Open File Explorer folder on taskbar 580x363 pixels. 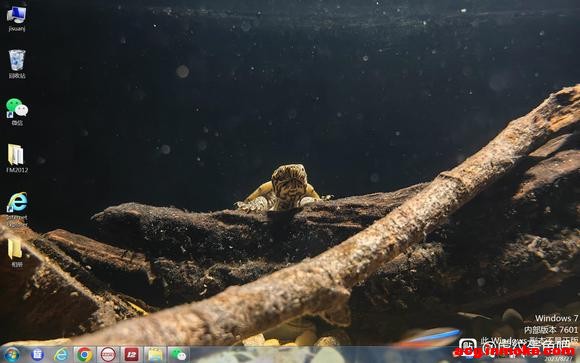tap(155, 355)
